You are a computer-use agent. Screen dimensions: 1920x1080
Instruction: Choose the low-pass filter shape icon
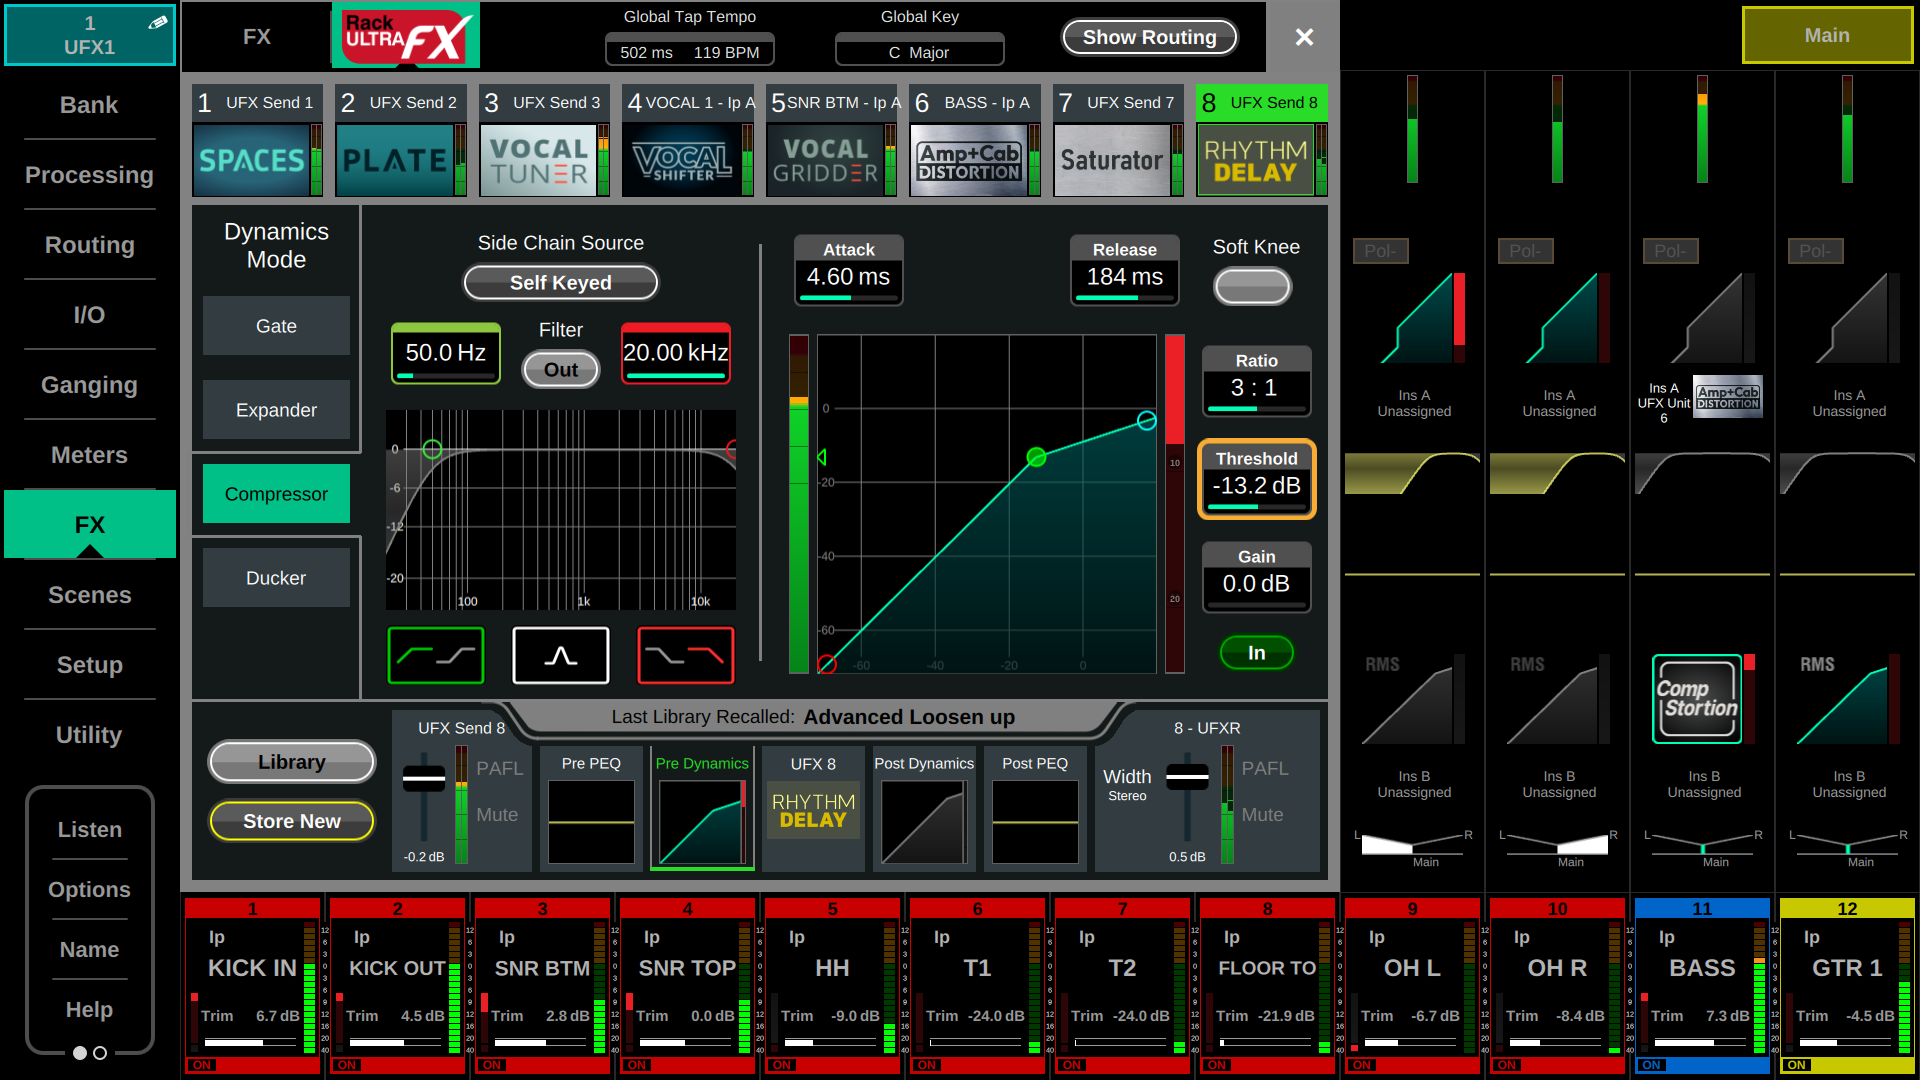point(686,656)
